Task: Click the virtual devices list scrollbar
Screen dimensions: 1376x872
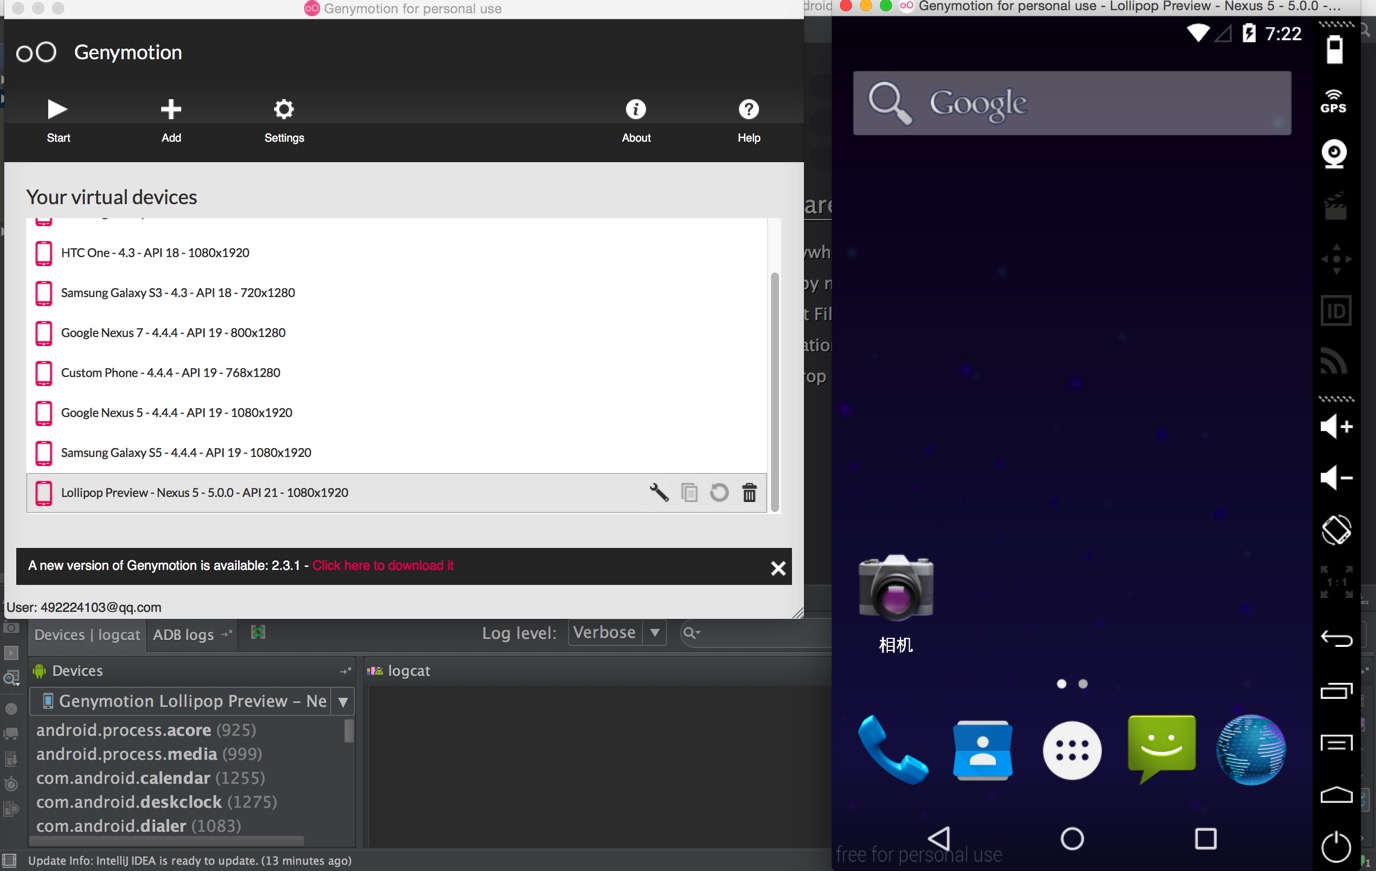Action: tap(774, 390)
